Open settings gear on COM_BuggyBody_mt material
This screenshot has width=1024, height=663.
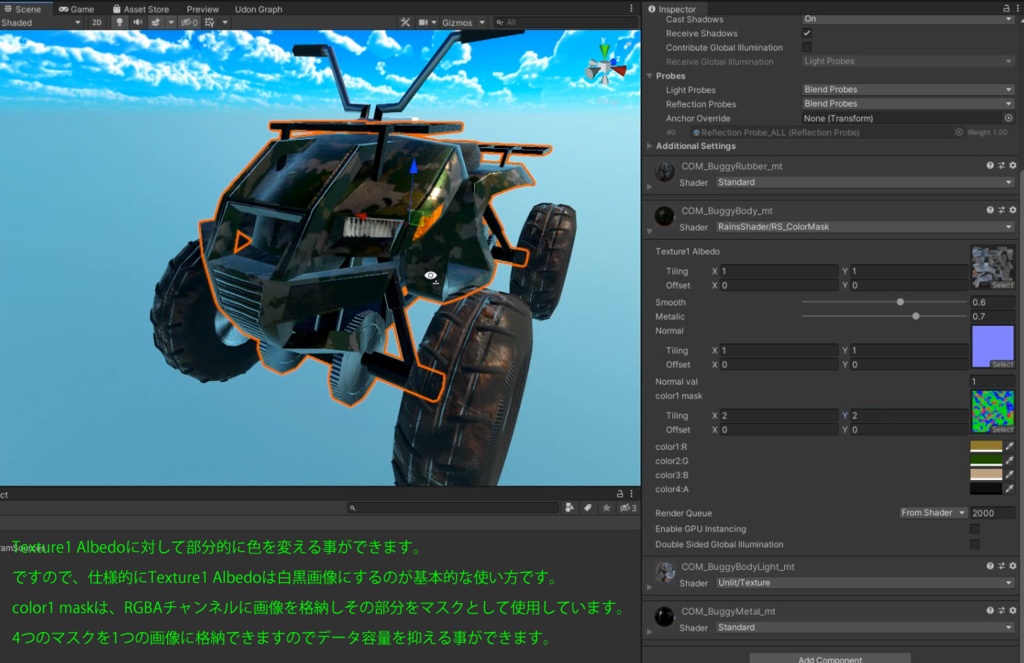pyautogui.click(x=1013, y=211)
